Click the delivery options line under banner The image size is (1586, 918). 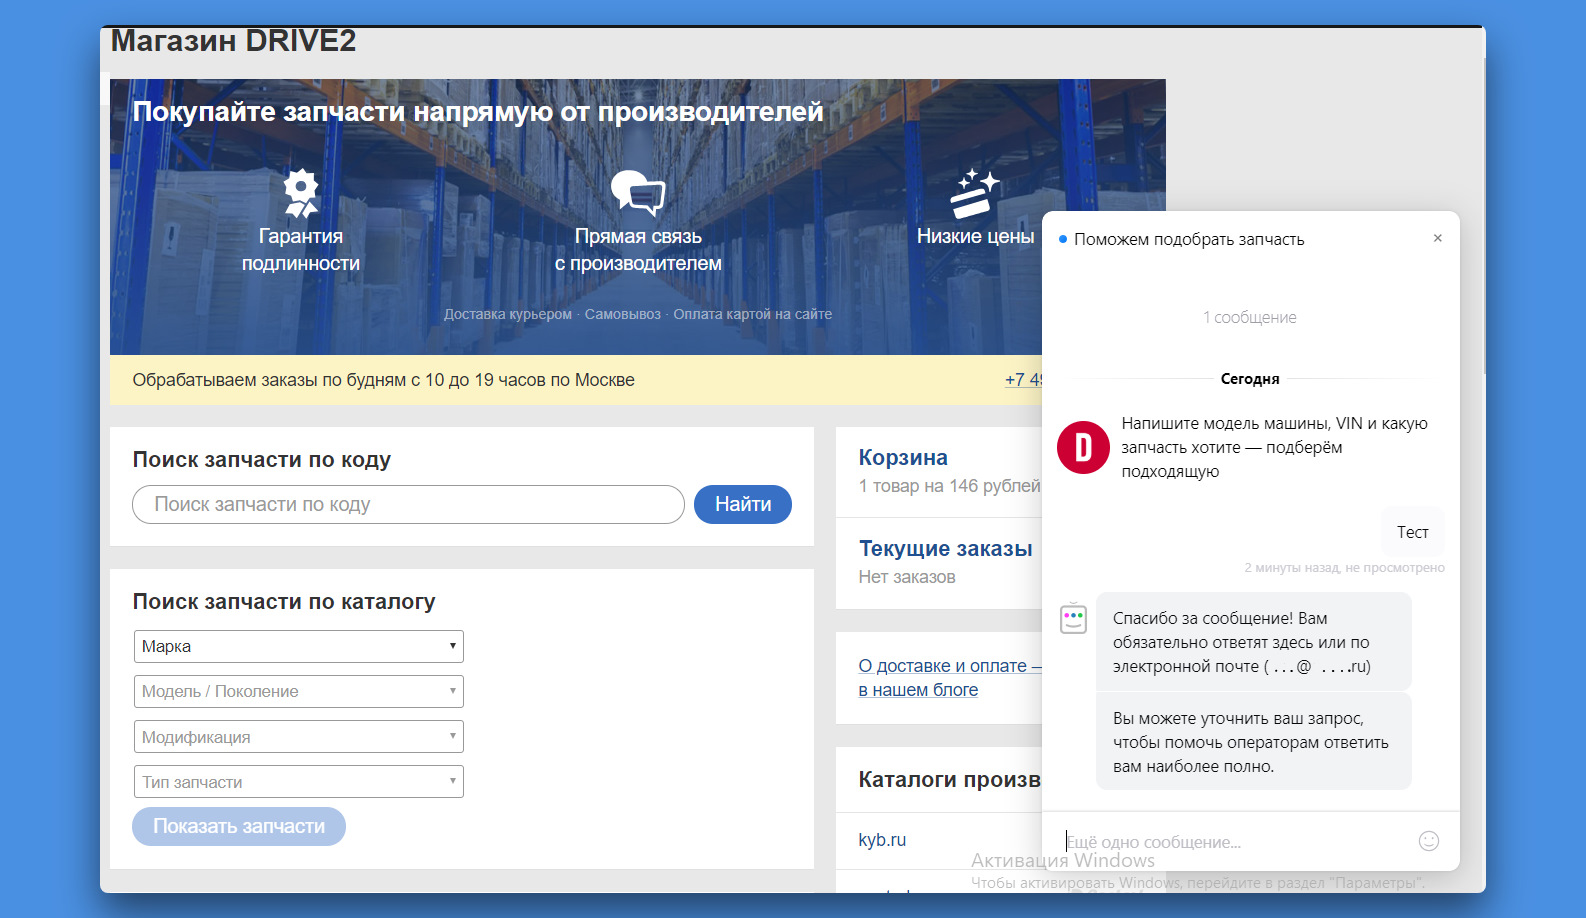click(x=638, y=314)
